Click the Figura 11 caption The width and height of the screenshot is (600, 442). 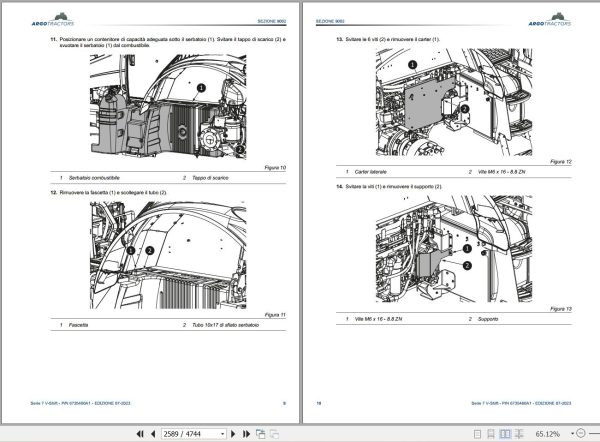pos(275,315)
